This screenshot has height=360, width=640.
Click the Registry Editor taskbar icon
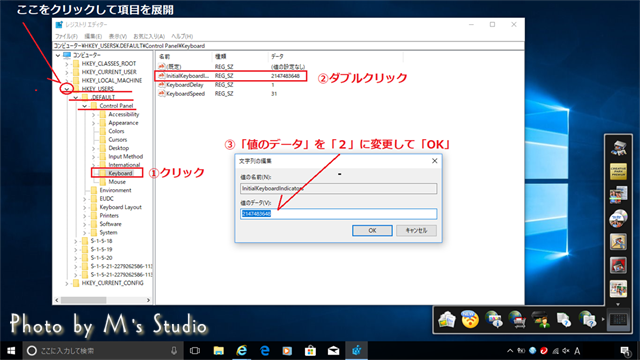356,351
